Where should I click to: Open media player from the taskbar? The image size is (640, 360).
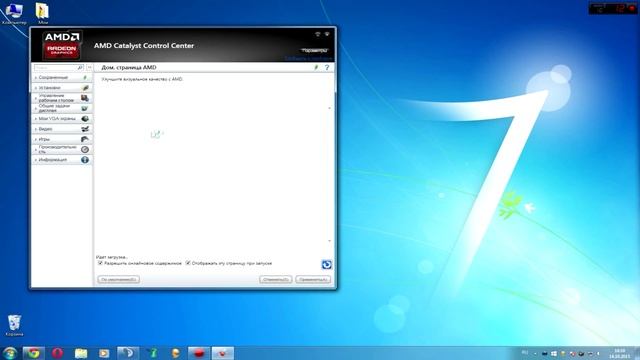[x=104, y=353]
